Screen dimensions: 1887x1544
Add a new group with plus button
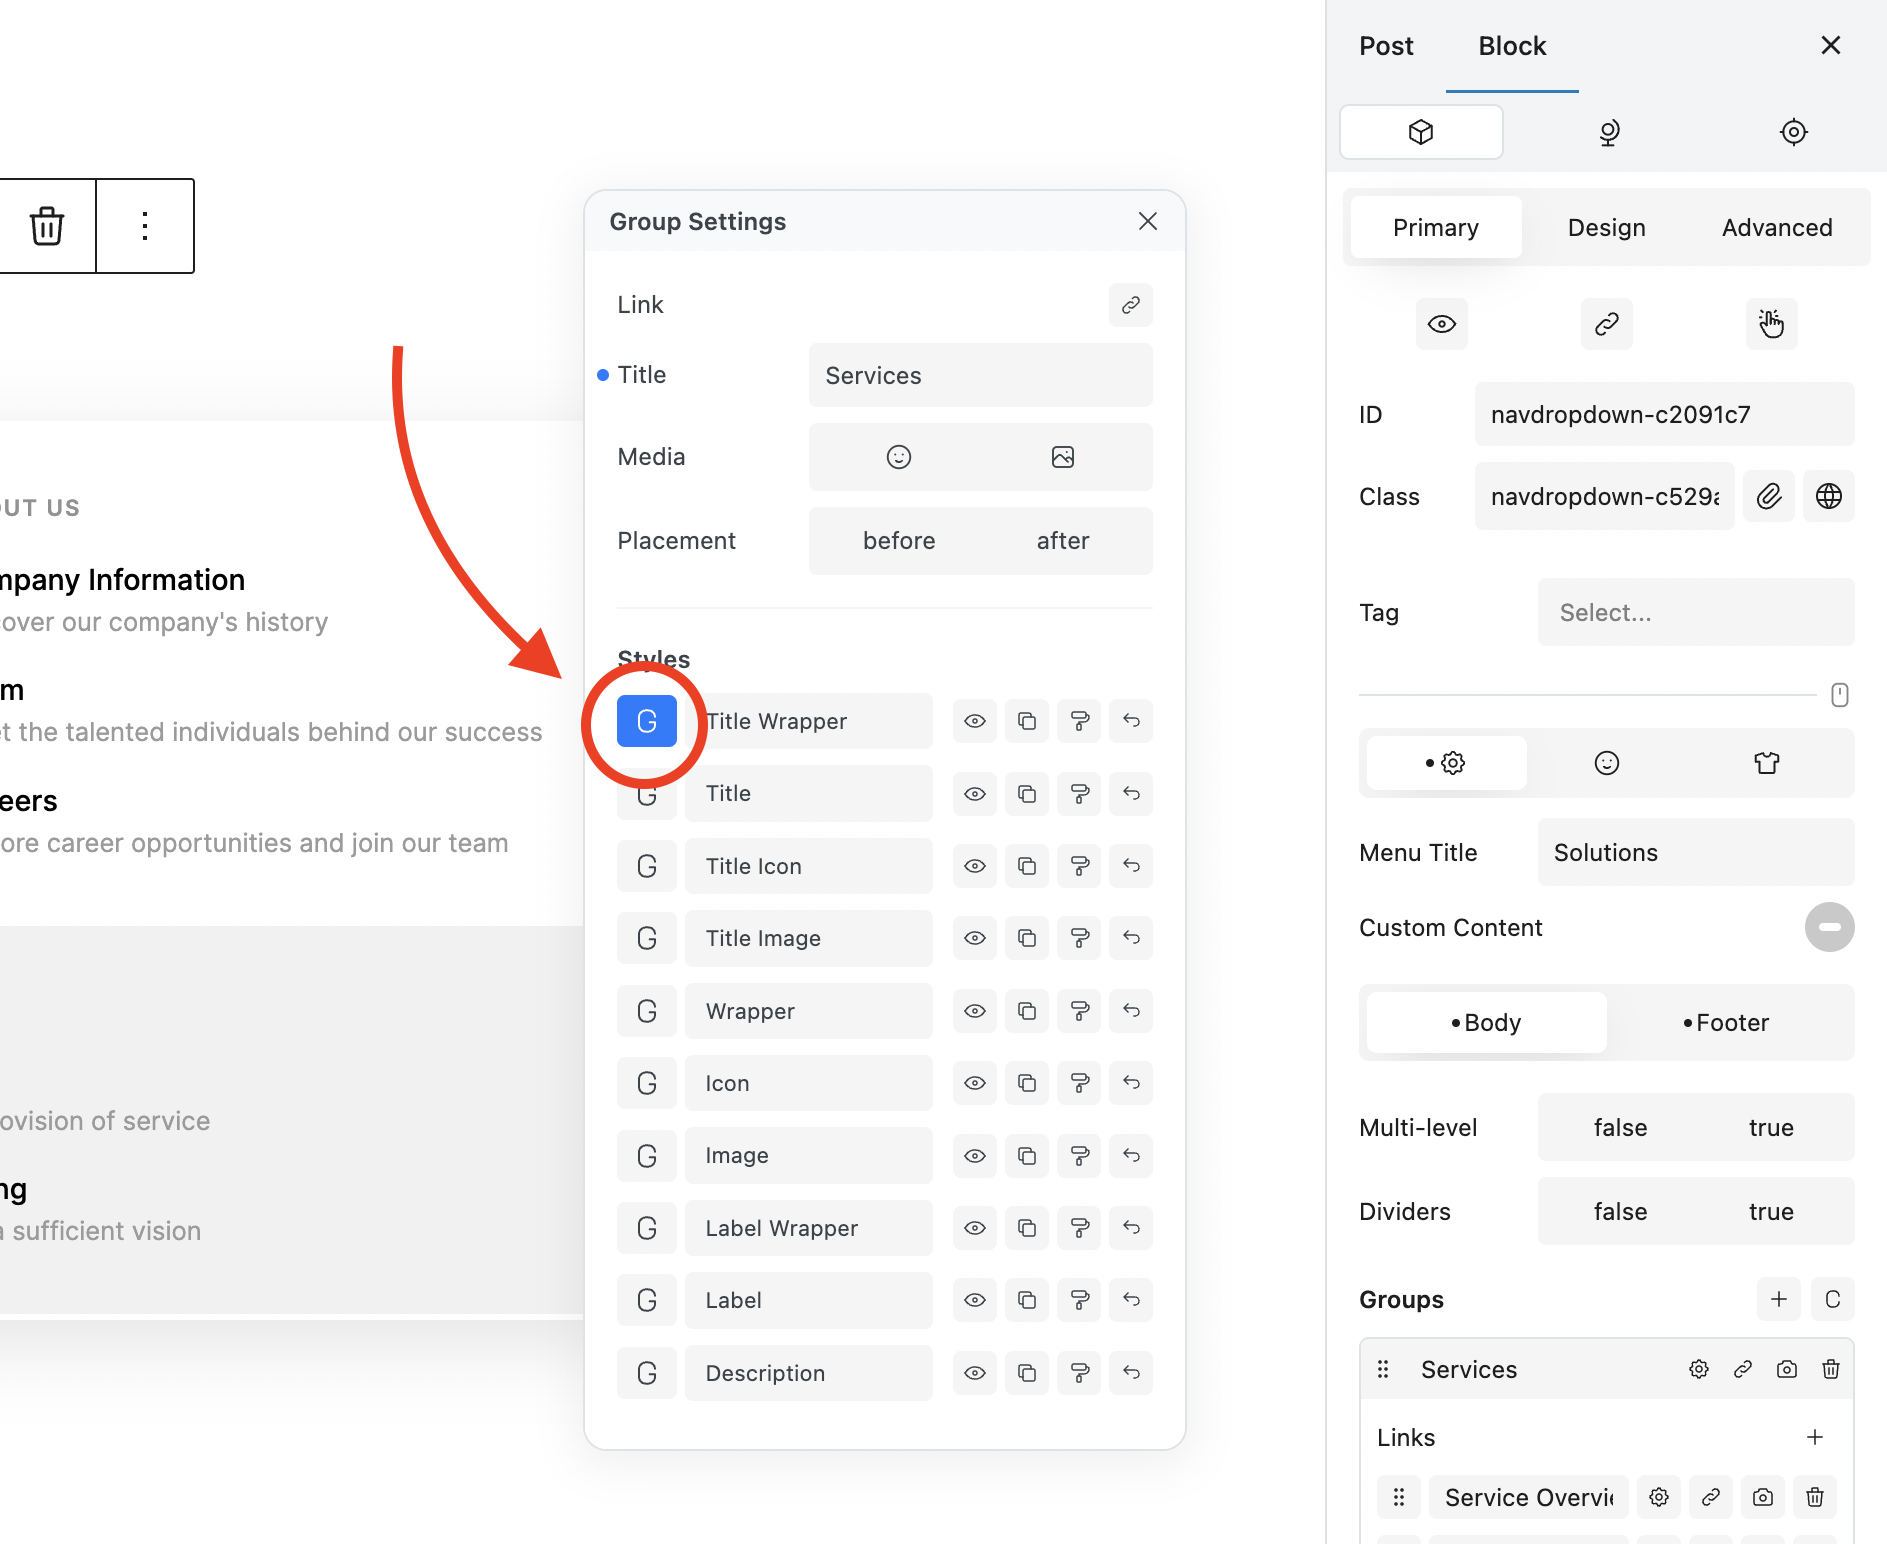(1778, 1299)
